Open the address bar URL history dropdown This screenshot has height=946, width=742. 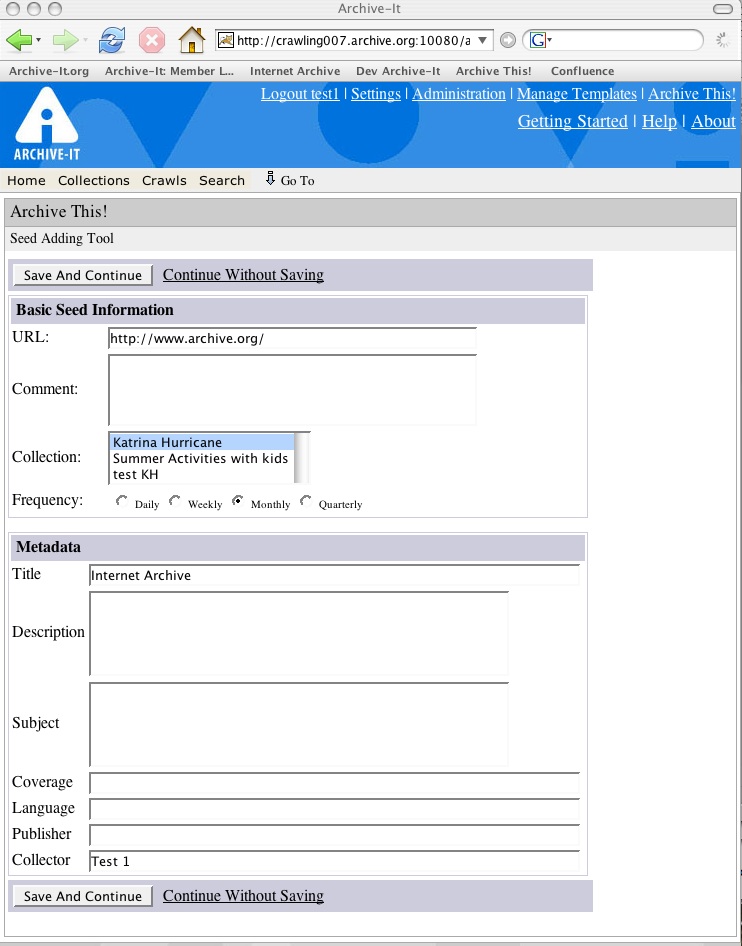484,40
